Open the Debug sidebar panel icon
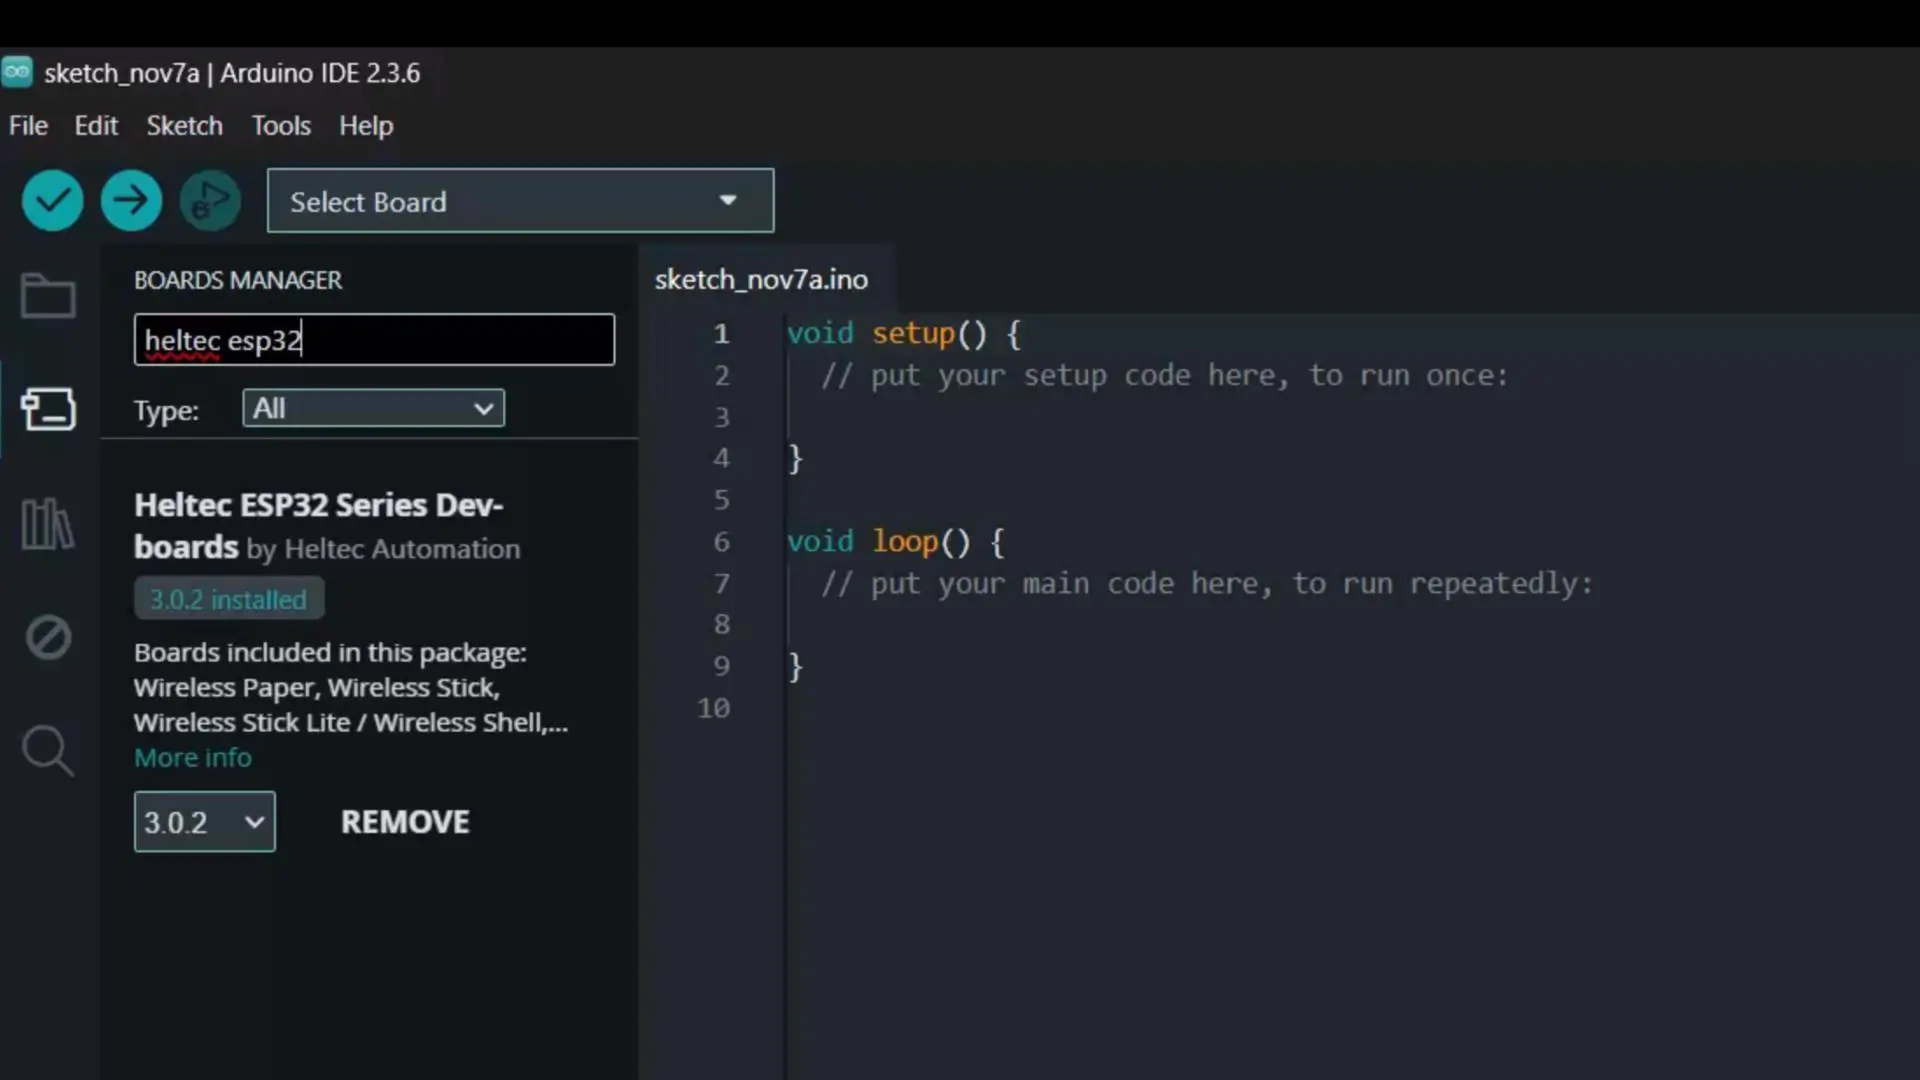The width and height of the screenshot is (1920, 1080). [48, 637]
